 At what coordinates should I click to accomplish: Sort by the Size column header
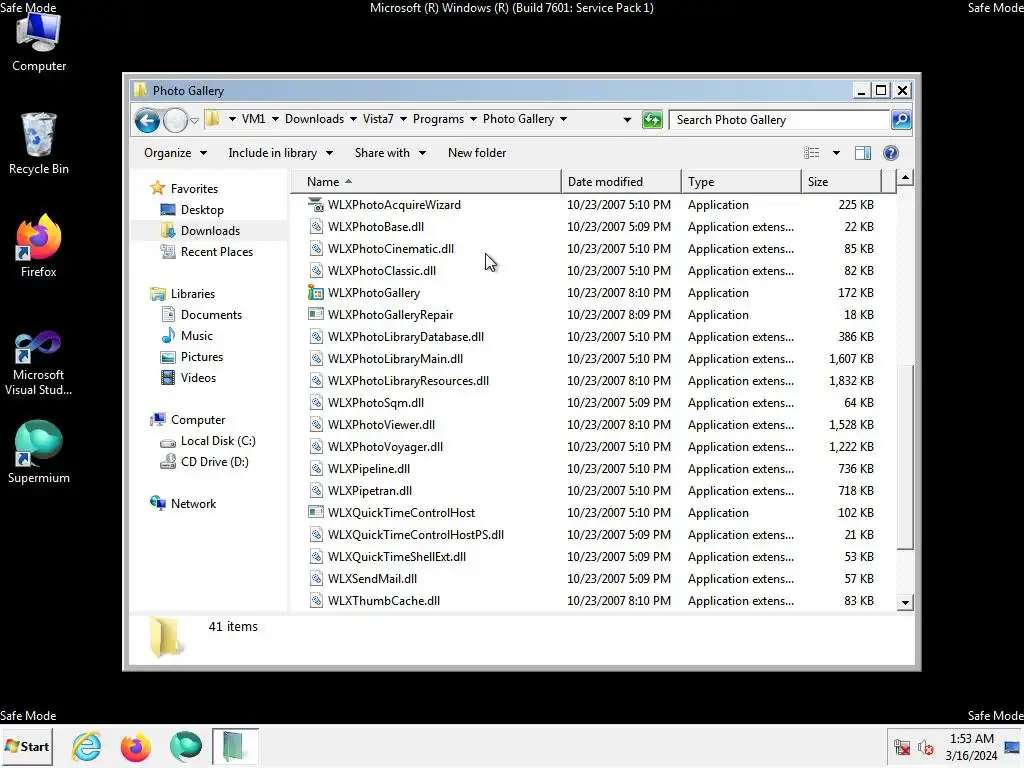841,182
